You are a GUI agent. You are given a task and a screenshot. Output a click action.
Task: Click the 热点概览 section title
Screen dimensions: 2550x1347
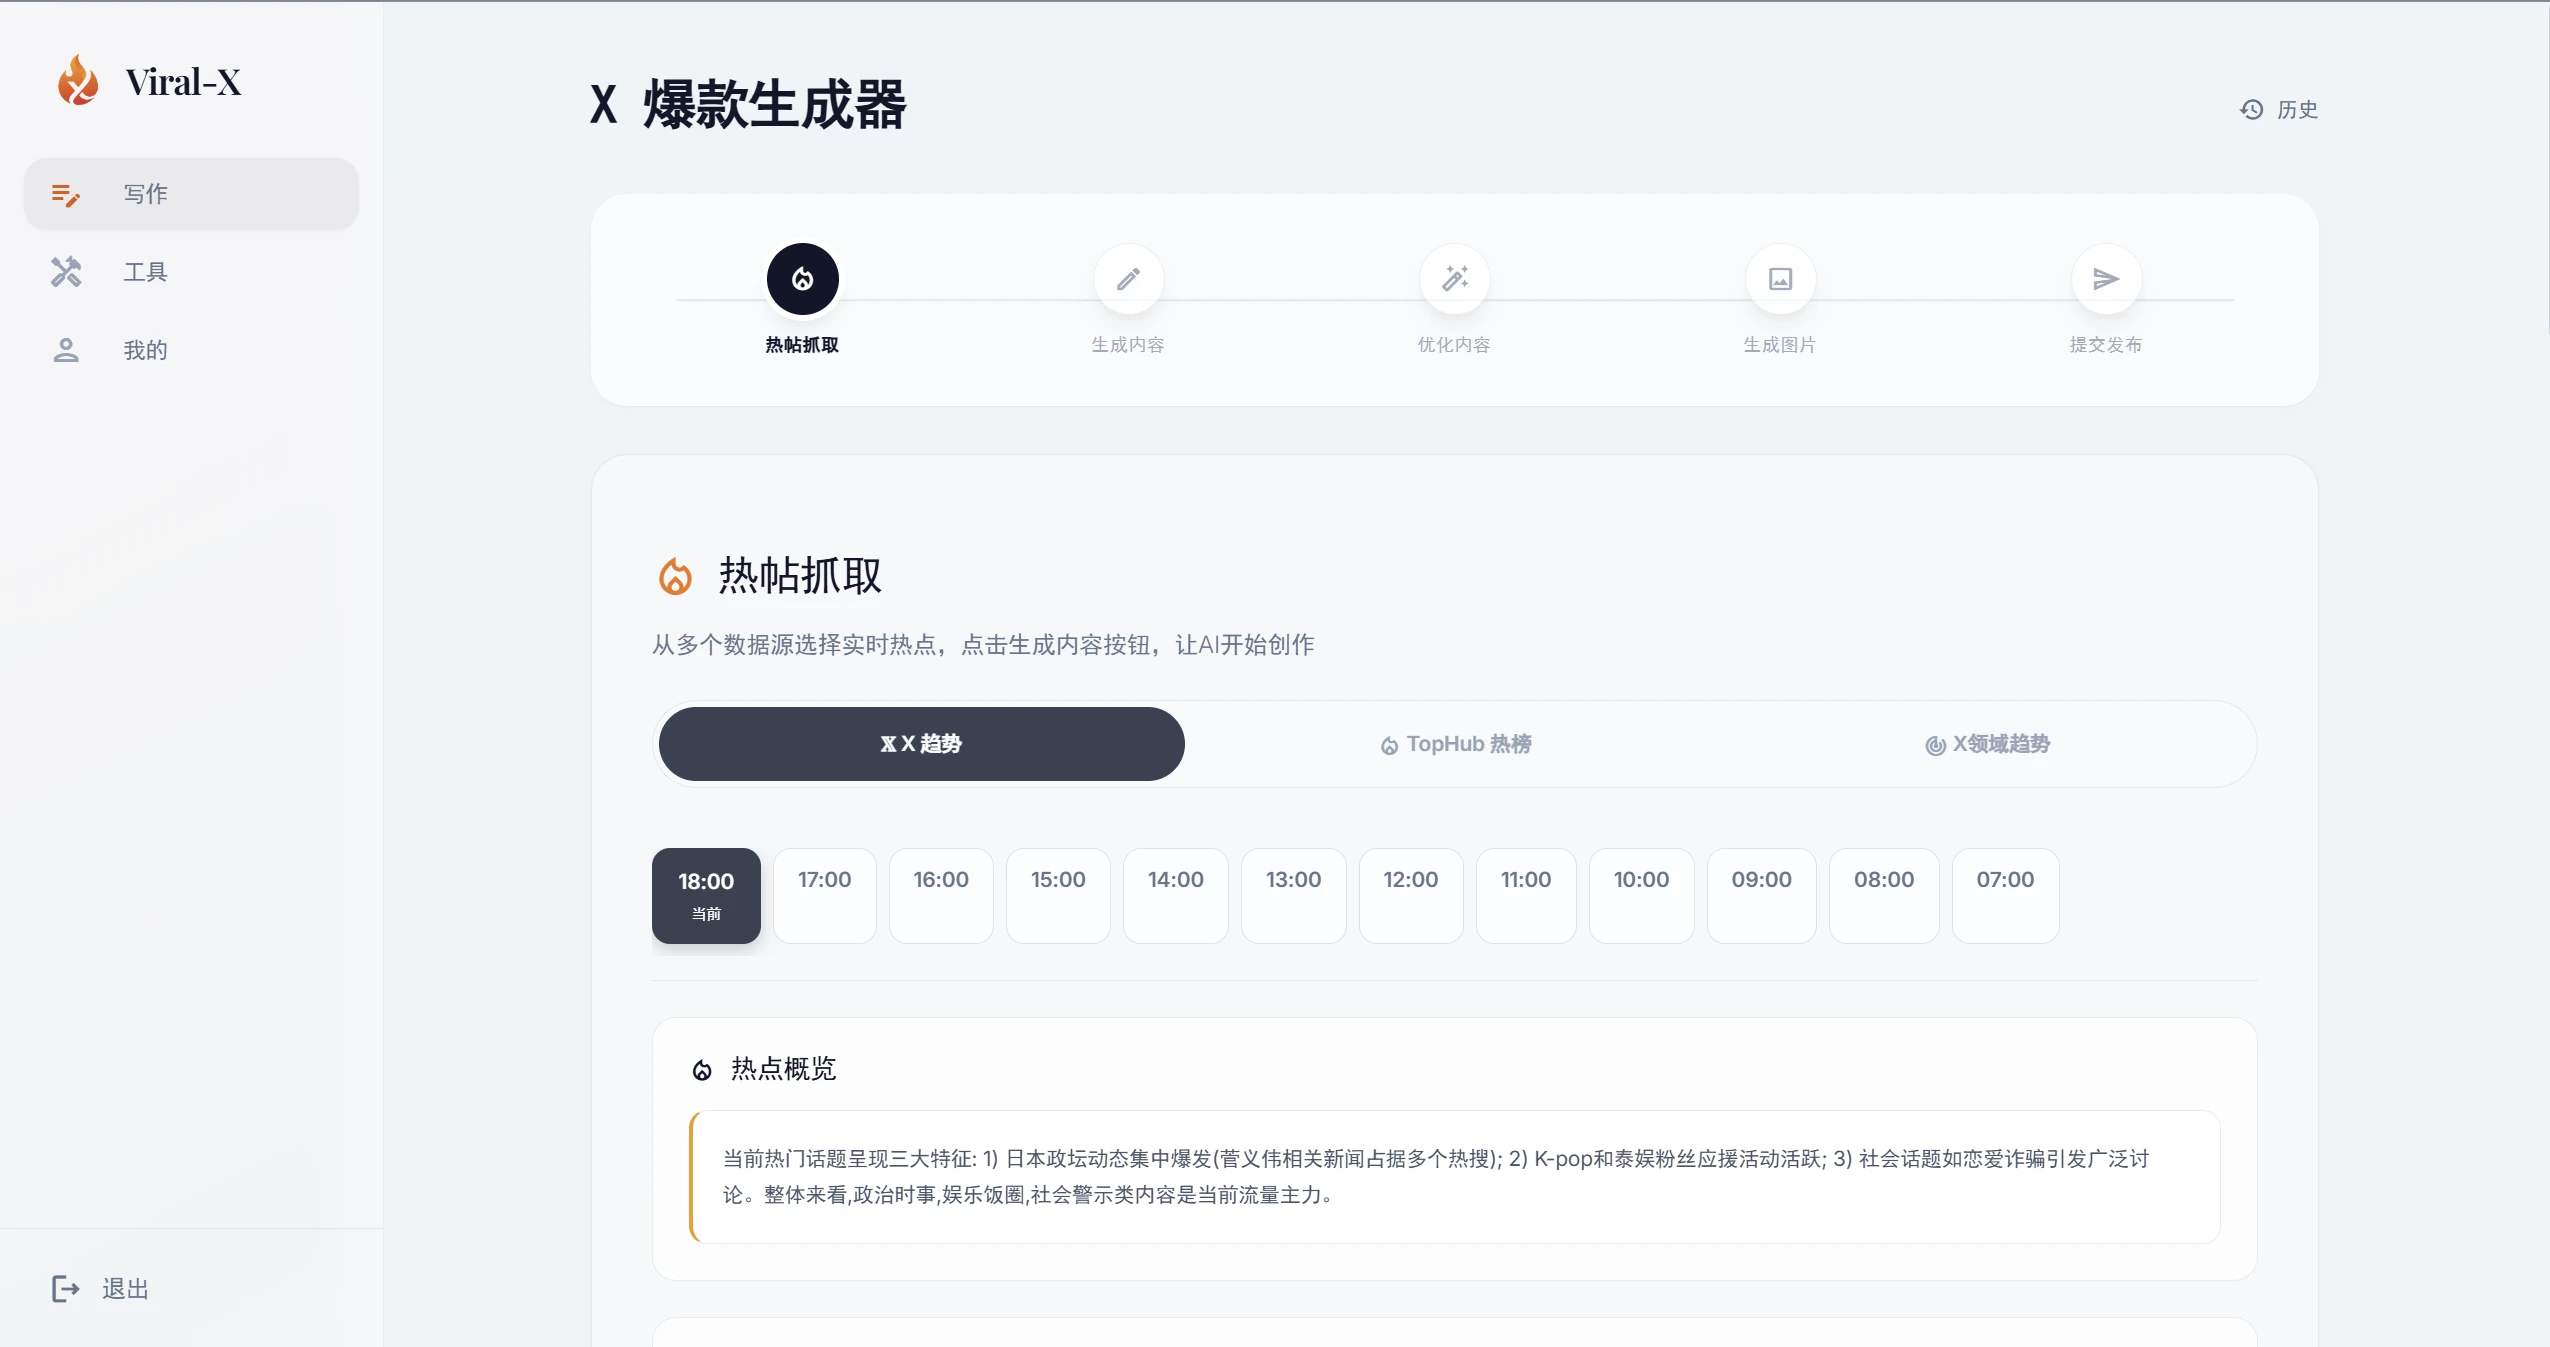[x=784, y=1069]
